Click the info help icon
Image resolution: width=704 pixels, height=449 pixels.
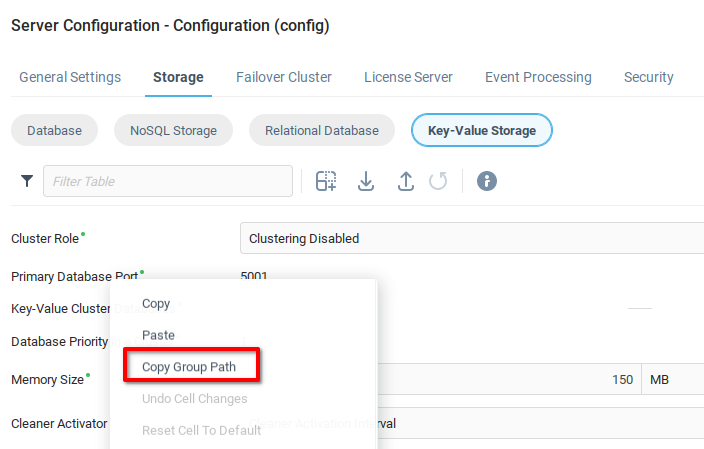point(487,181)
